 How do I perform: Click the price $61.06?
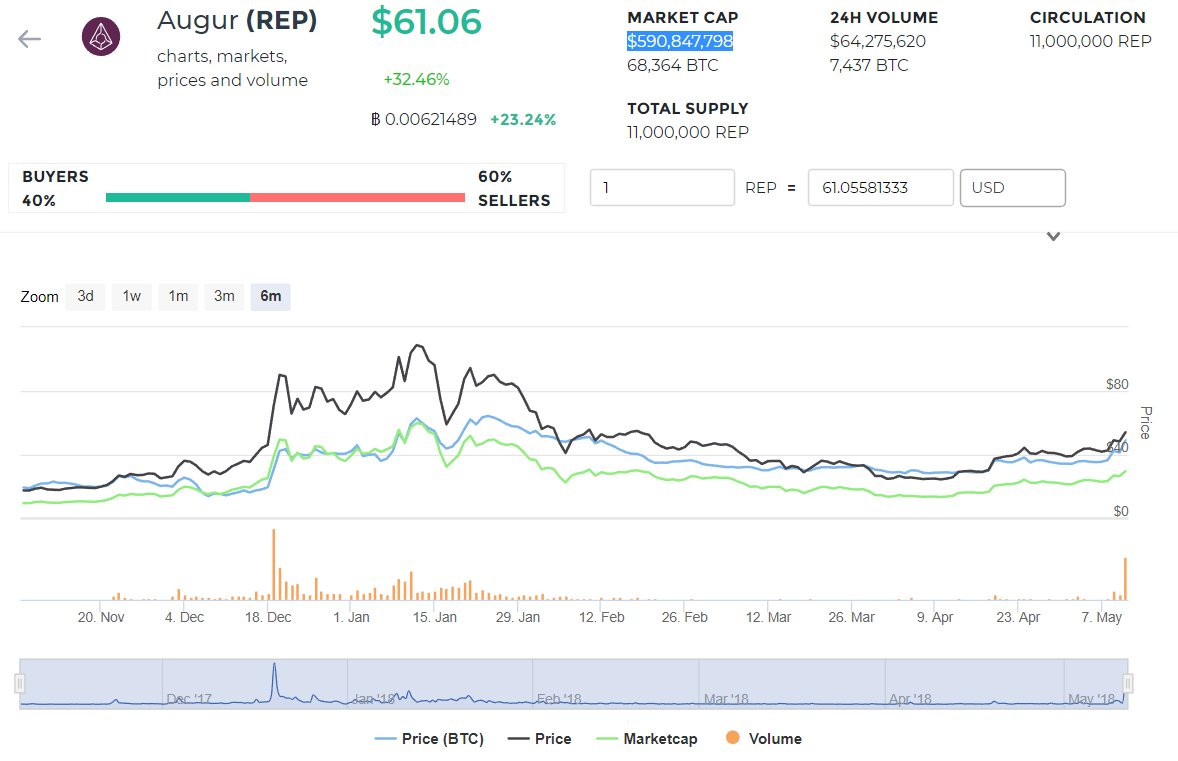pyautogui.click(x=426, y=21)
